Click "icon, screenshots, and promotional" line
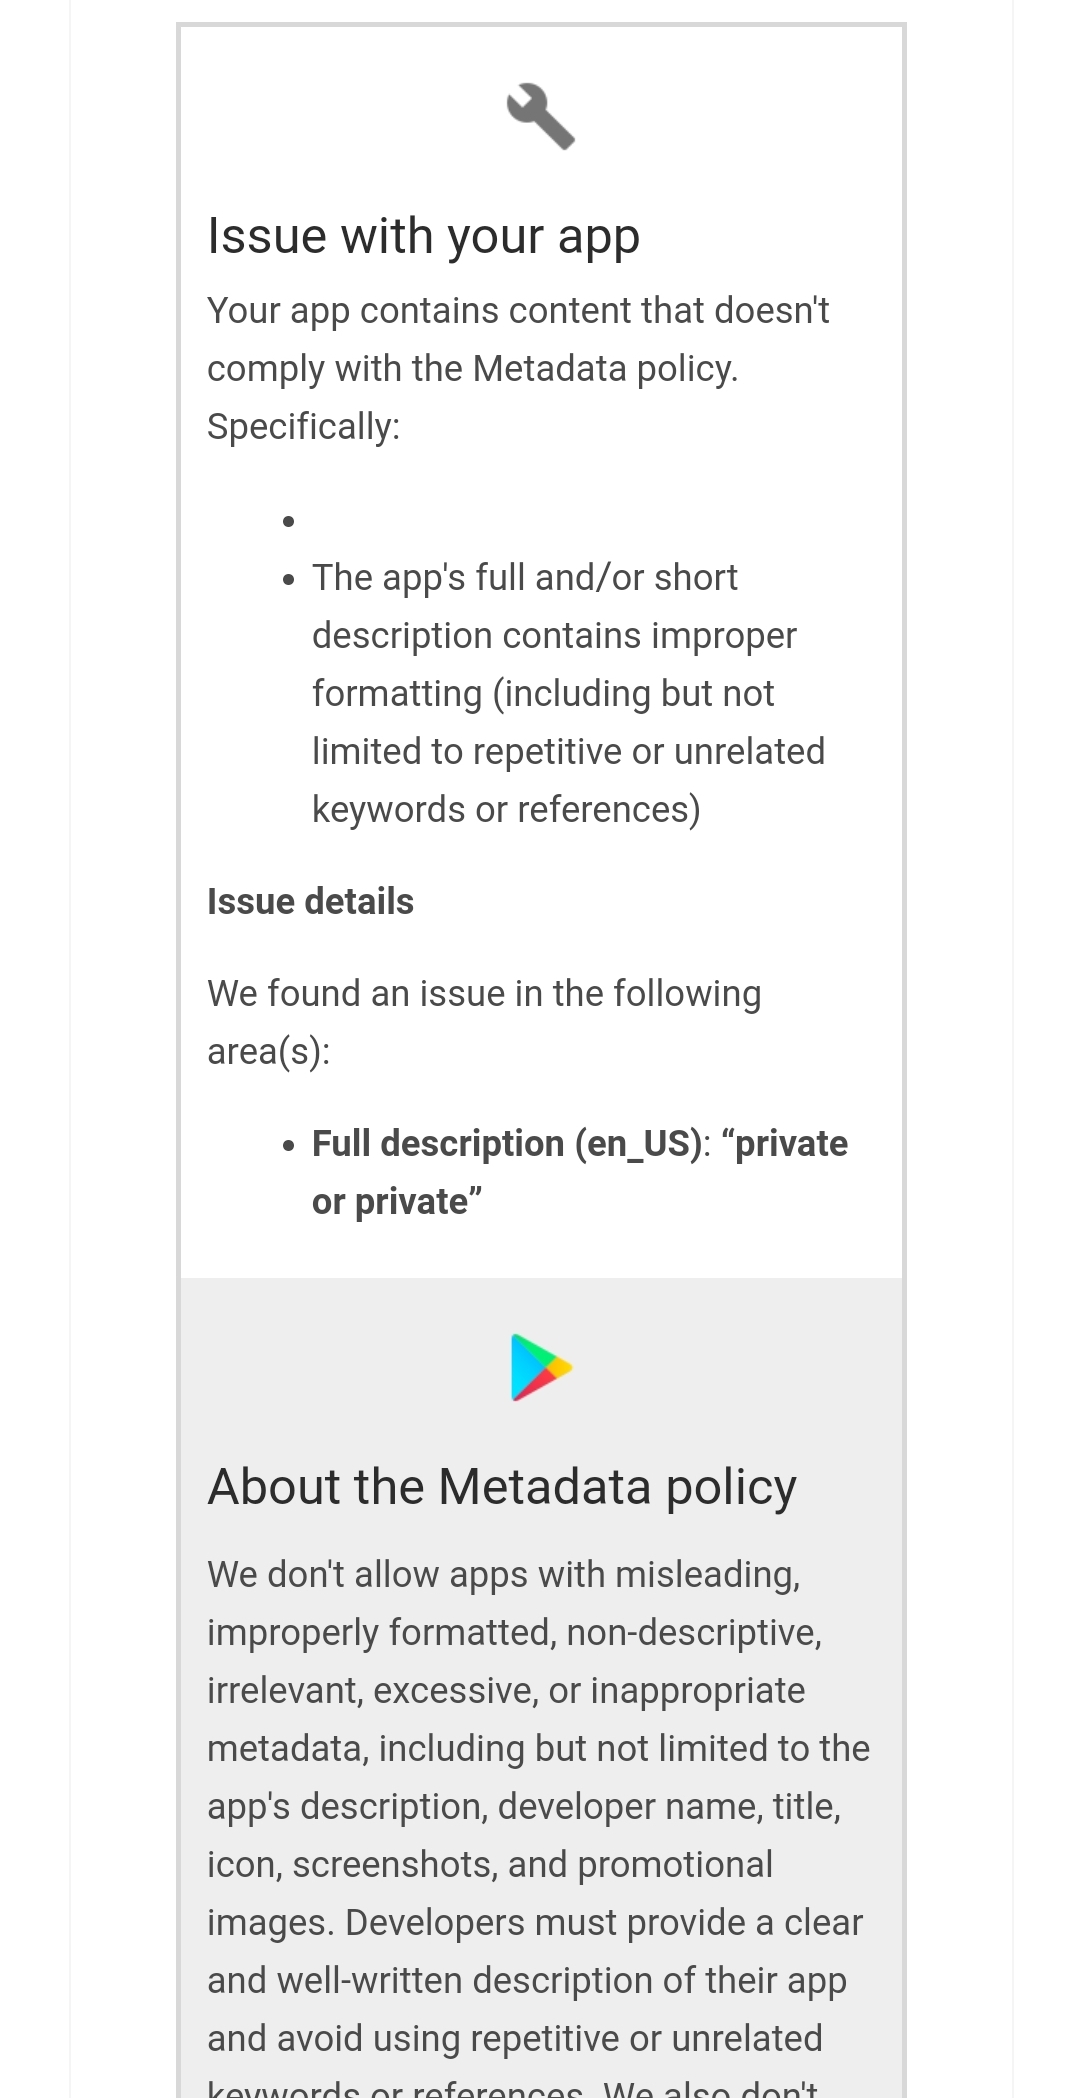Image resolution: width=1079 pixels, height=2098 pixels. 490,1864
